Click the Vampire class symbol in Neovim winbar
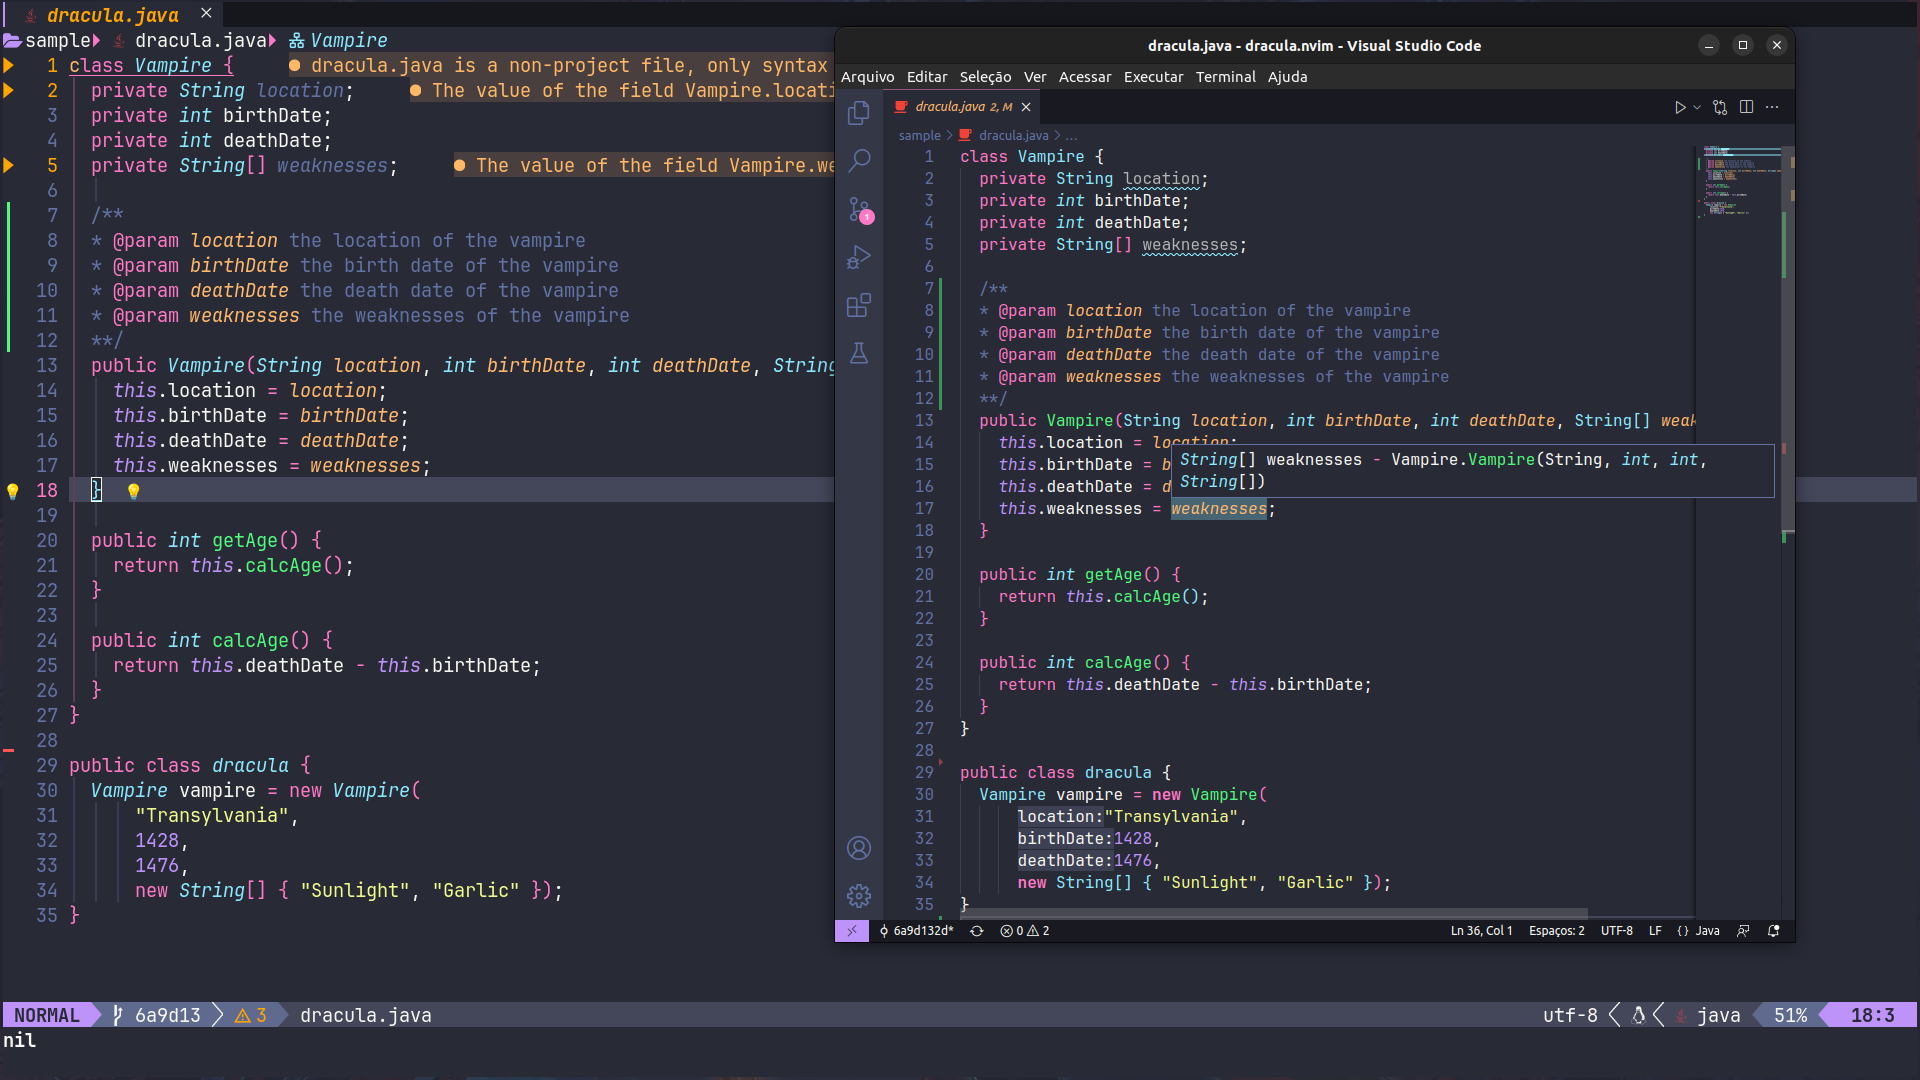This screenshot has height=1080, width=1920. pos(337,40)
